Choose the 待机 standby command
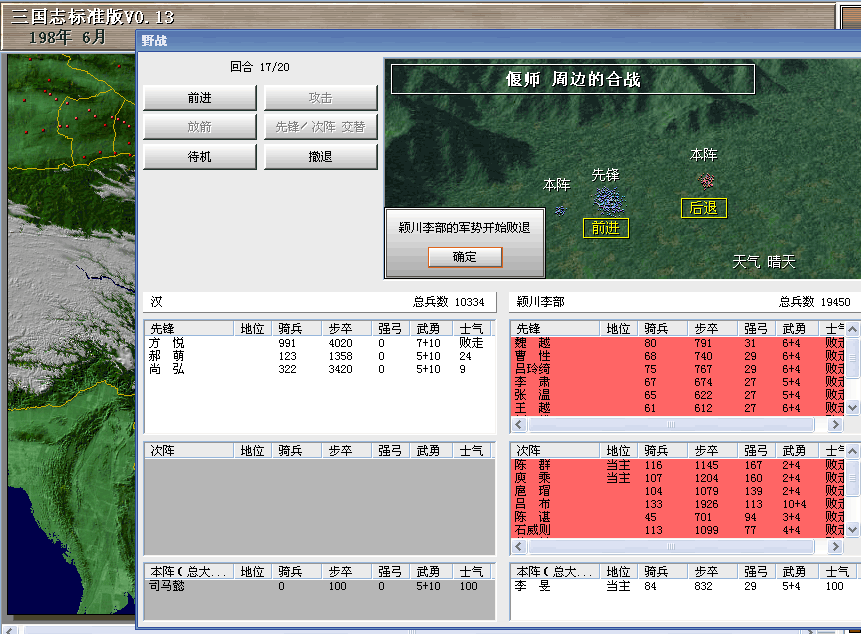The height and width of the screenshot is (634, 861). point(200,157)
